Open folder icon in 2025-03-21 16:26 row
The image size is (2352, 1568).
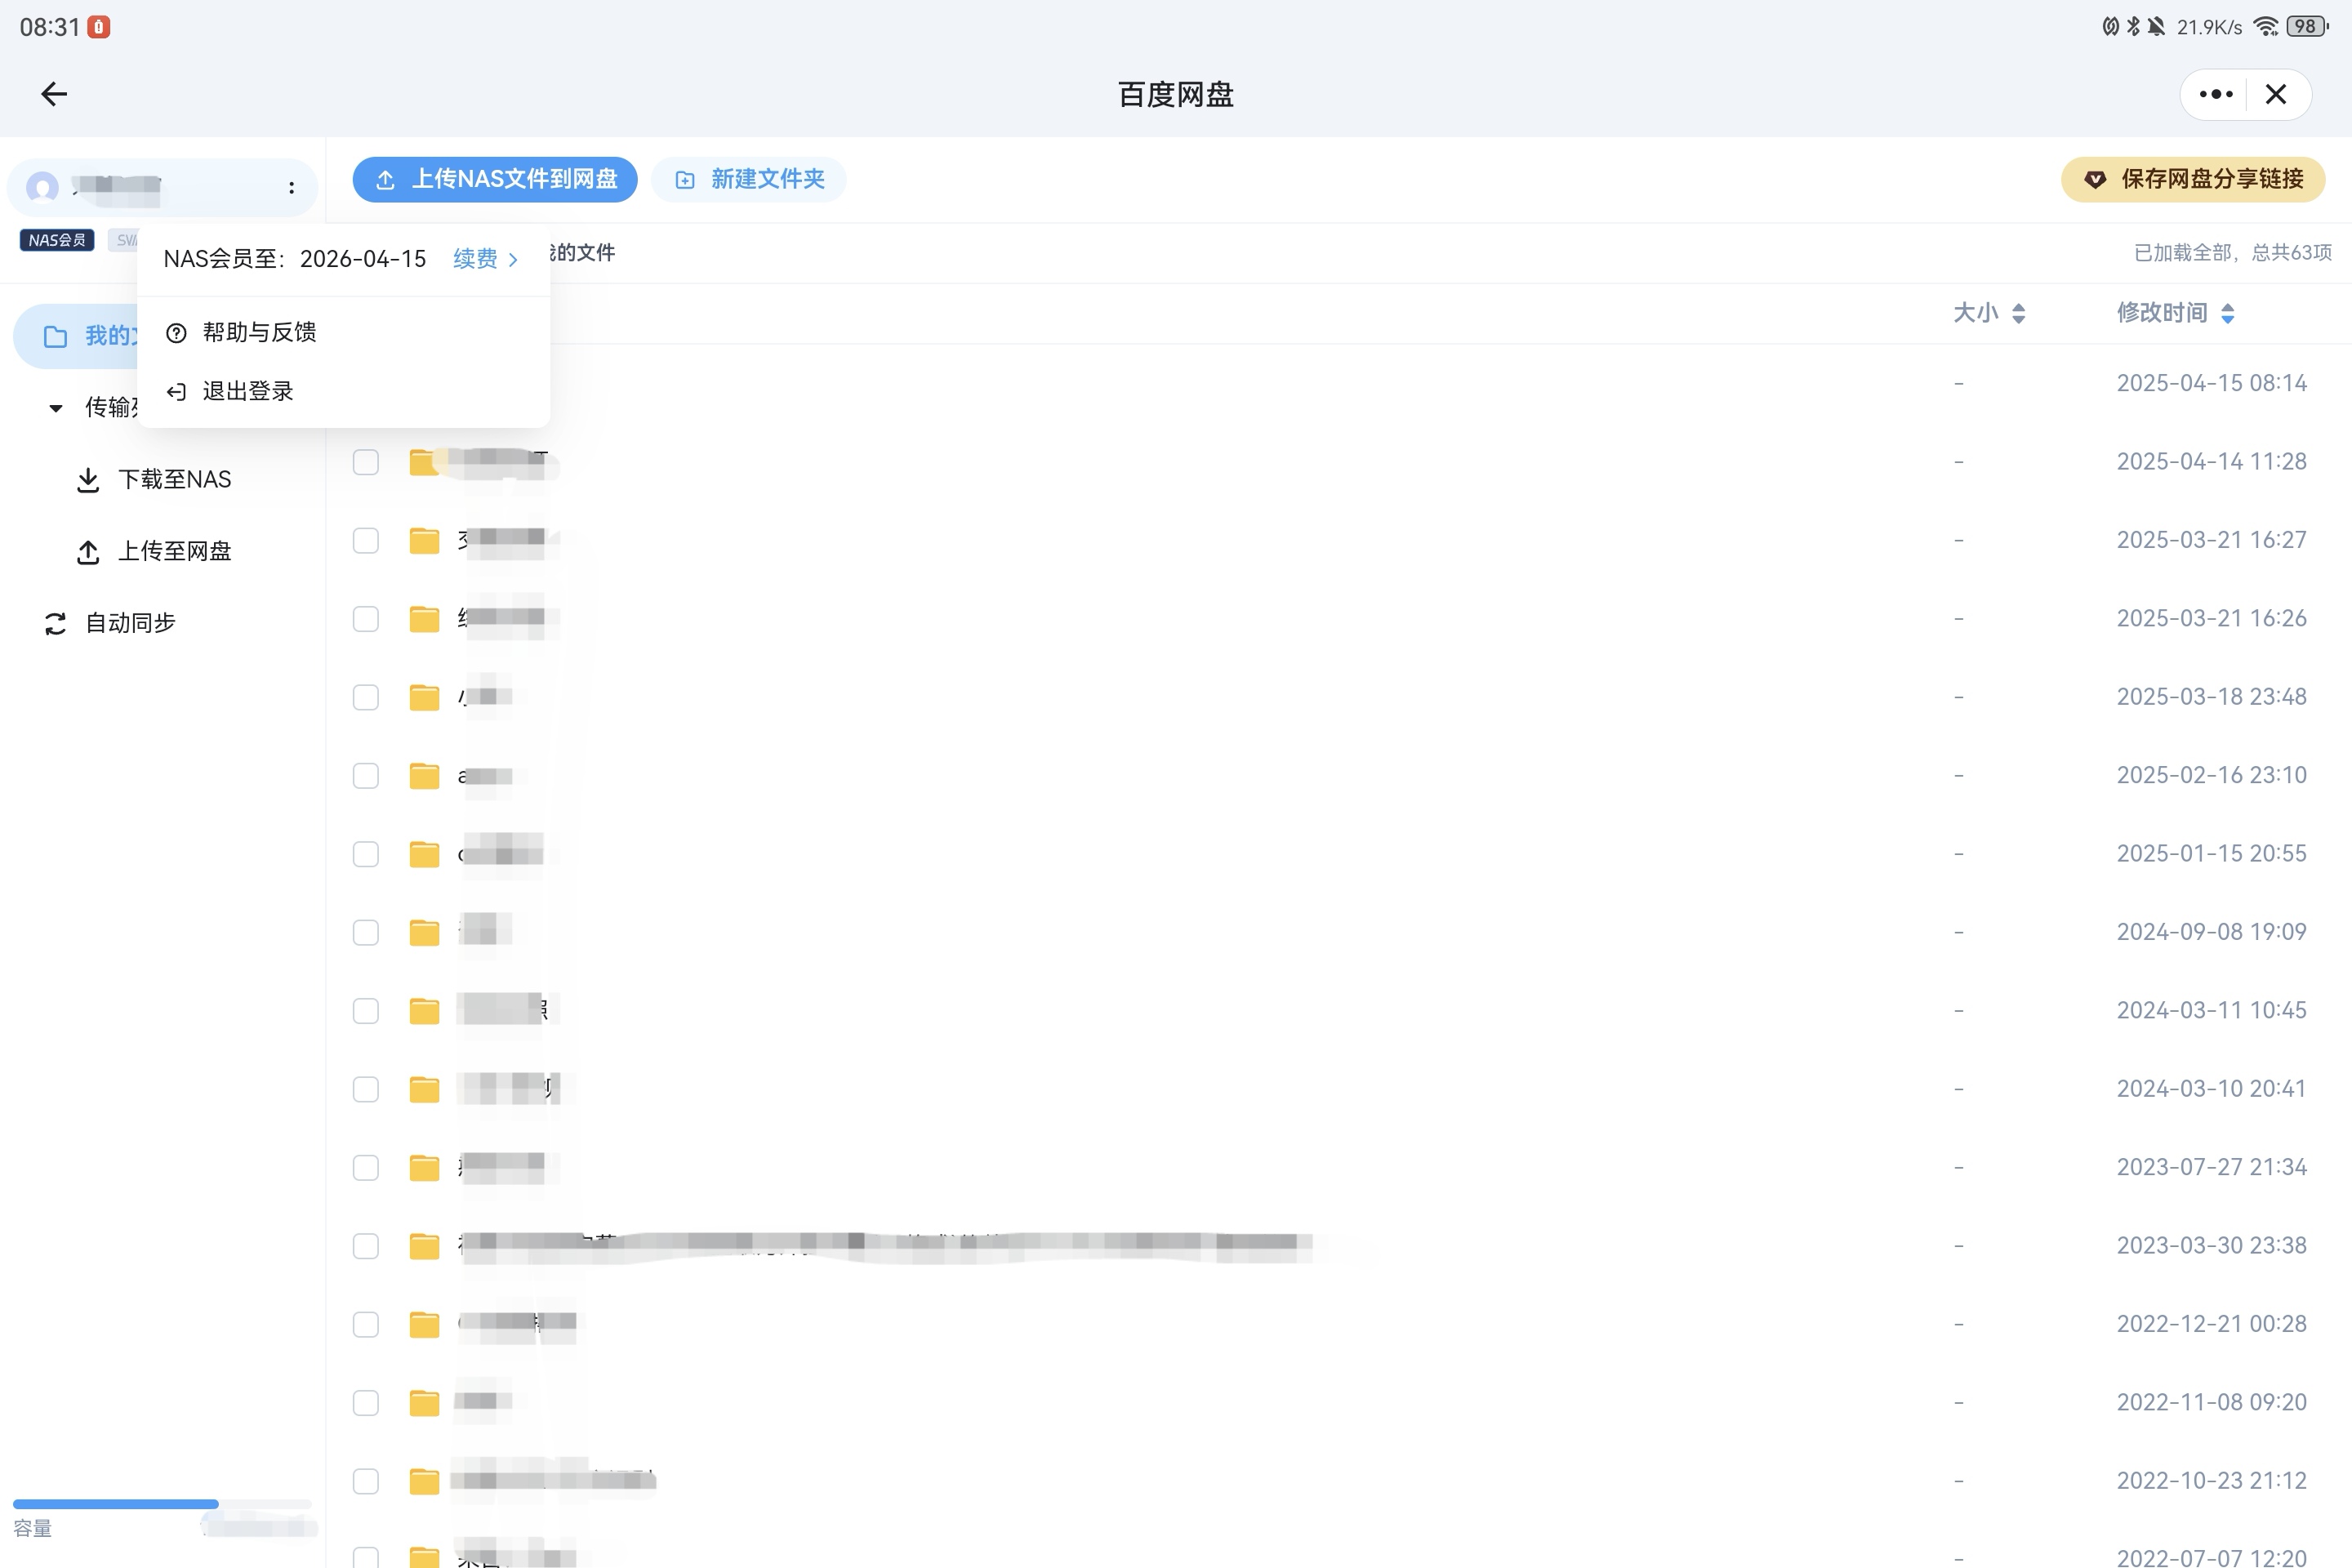tap(424, 619)
